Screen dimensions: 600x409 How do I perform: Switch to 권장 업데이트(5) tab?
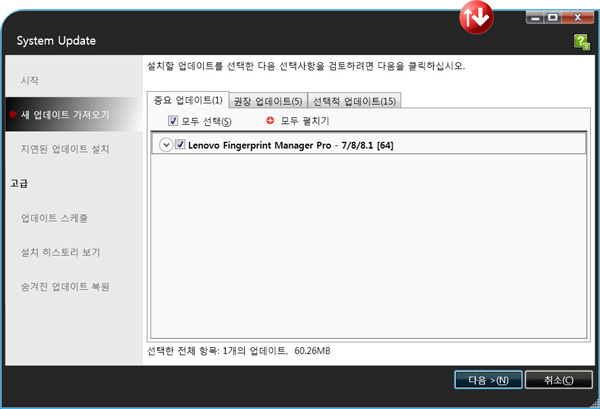click(268, 101)
